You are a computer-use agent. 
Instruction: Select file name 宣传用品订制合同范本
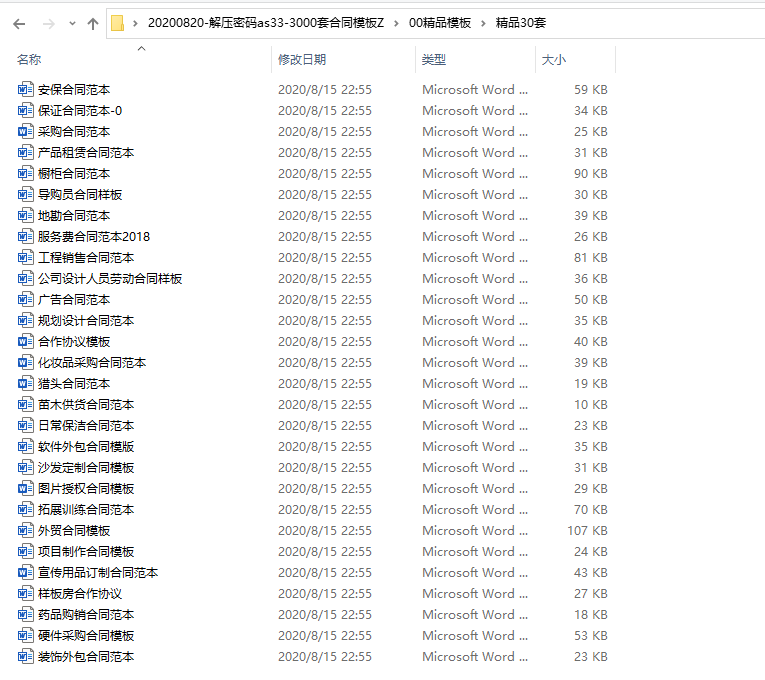(x=98, y=572)
